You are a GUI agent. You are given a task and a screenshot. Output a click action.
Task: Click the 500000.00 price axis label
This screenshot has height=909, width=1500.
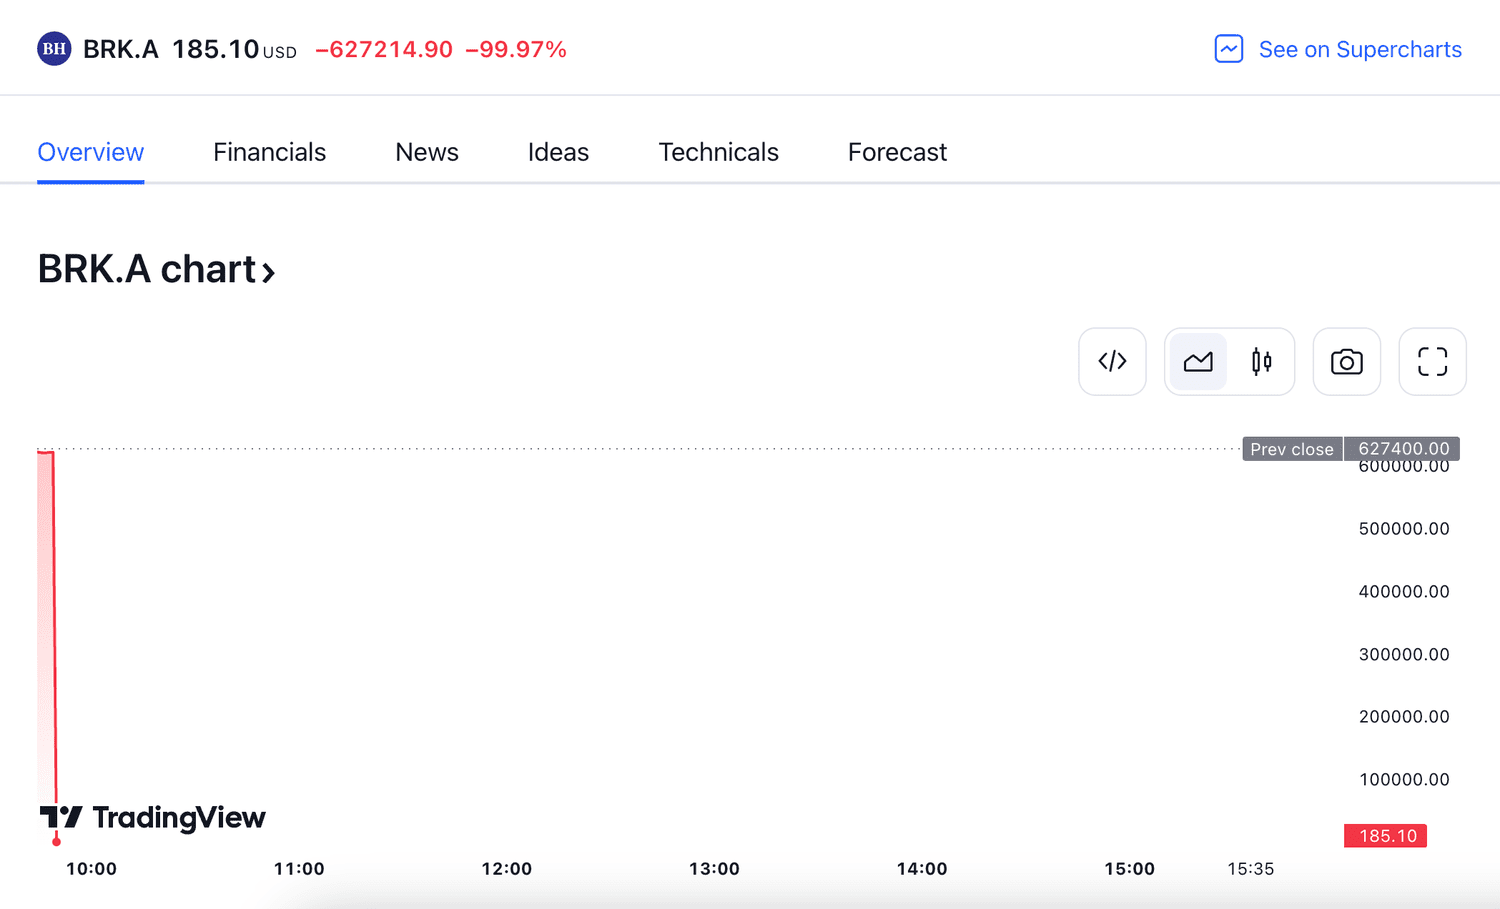tap(1404, 529)
